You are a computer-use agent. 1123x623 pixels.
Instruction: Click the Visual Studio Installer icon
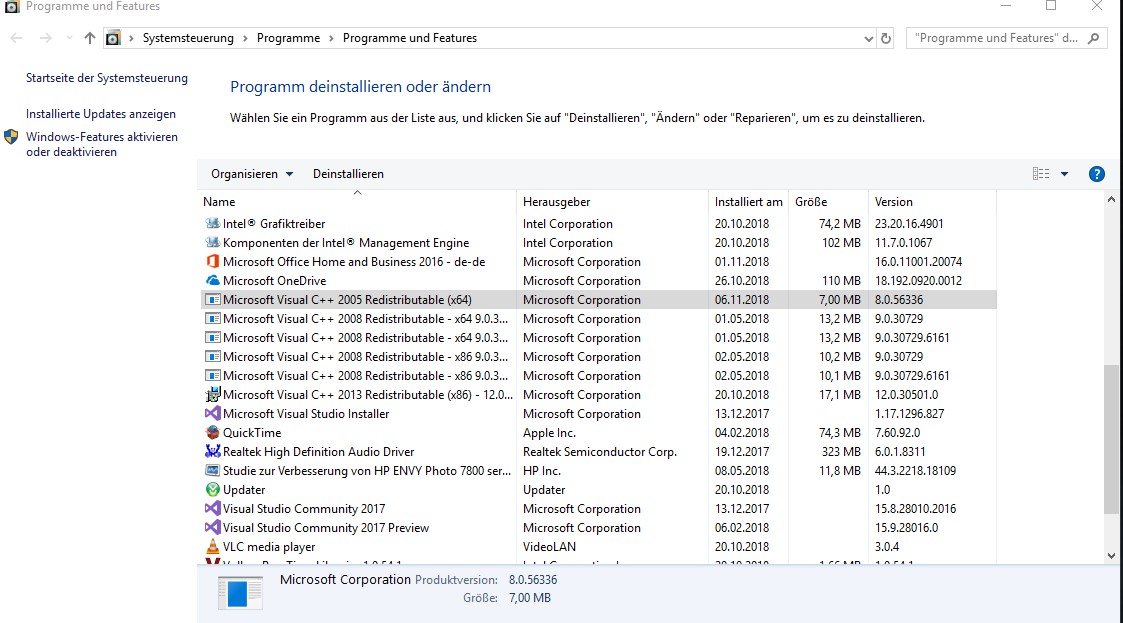point(212,413)
